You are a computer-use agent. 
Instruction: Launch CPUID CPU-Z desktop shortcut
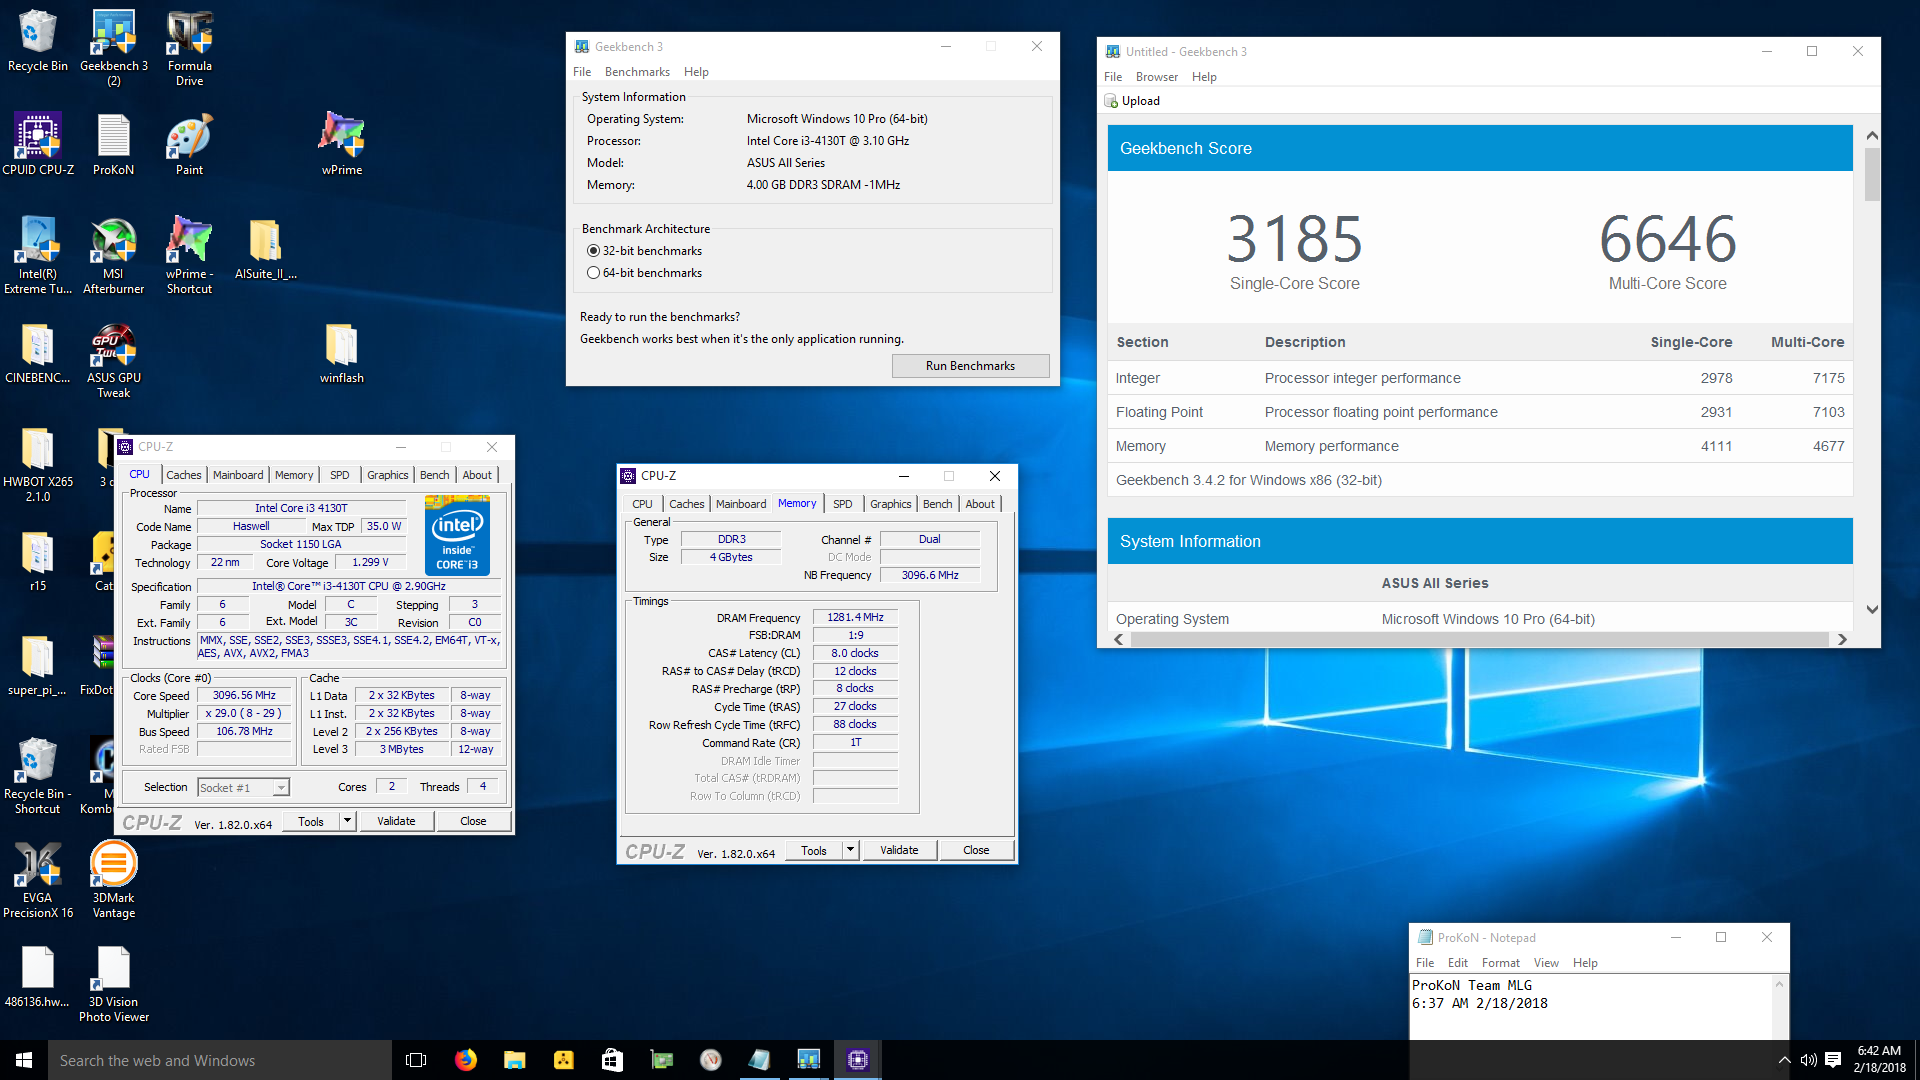pyautogui.click(x=38, y=145)
